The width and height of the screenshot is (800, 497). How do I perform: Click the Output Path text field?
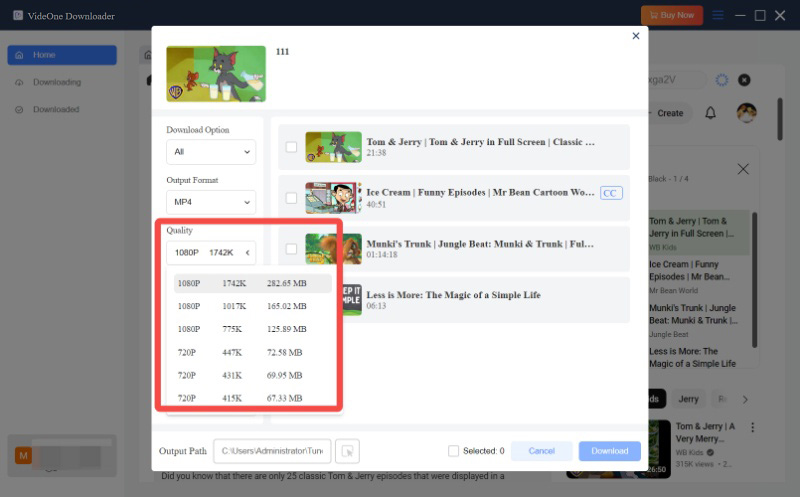coord(271,451)
